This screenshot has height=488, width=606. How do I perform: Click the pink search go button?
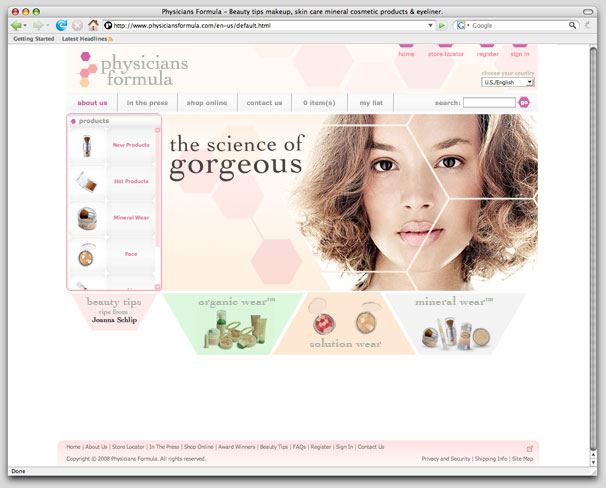pyautogui.click(x=524, y=103)
